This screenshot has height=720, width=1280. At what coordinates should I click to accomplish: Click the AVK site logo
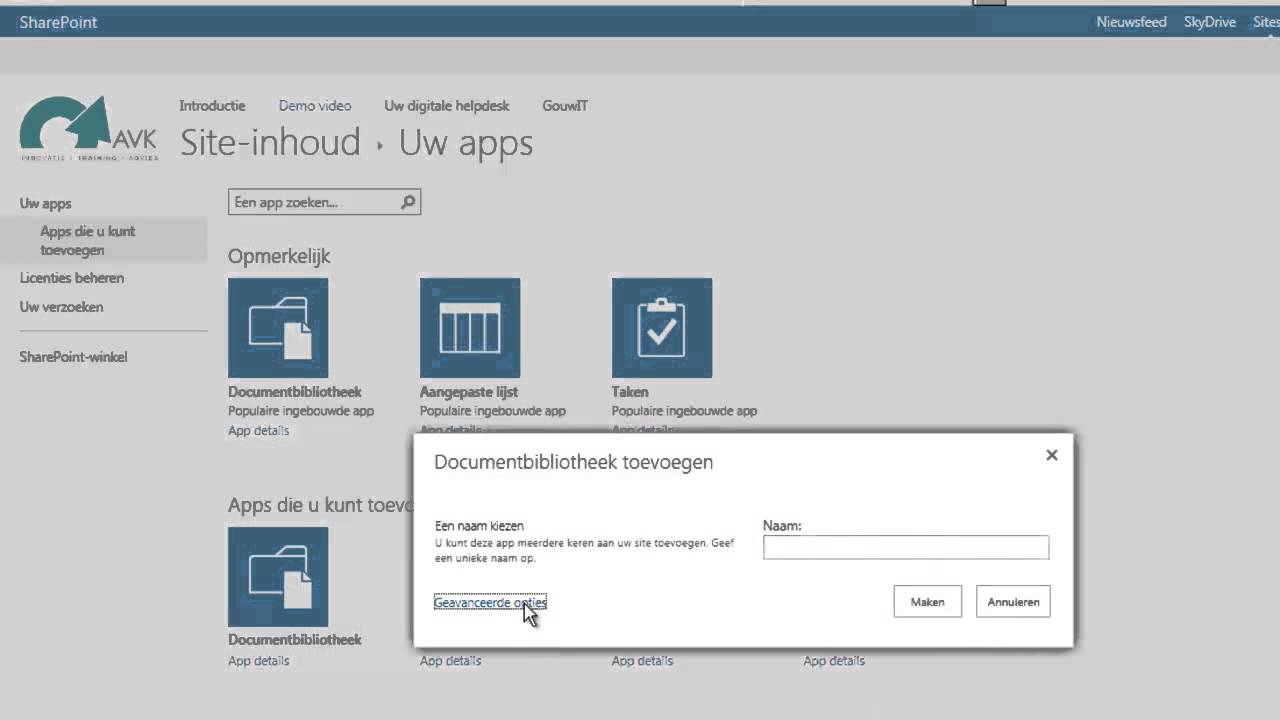(x=88, y=128)
